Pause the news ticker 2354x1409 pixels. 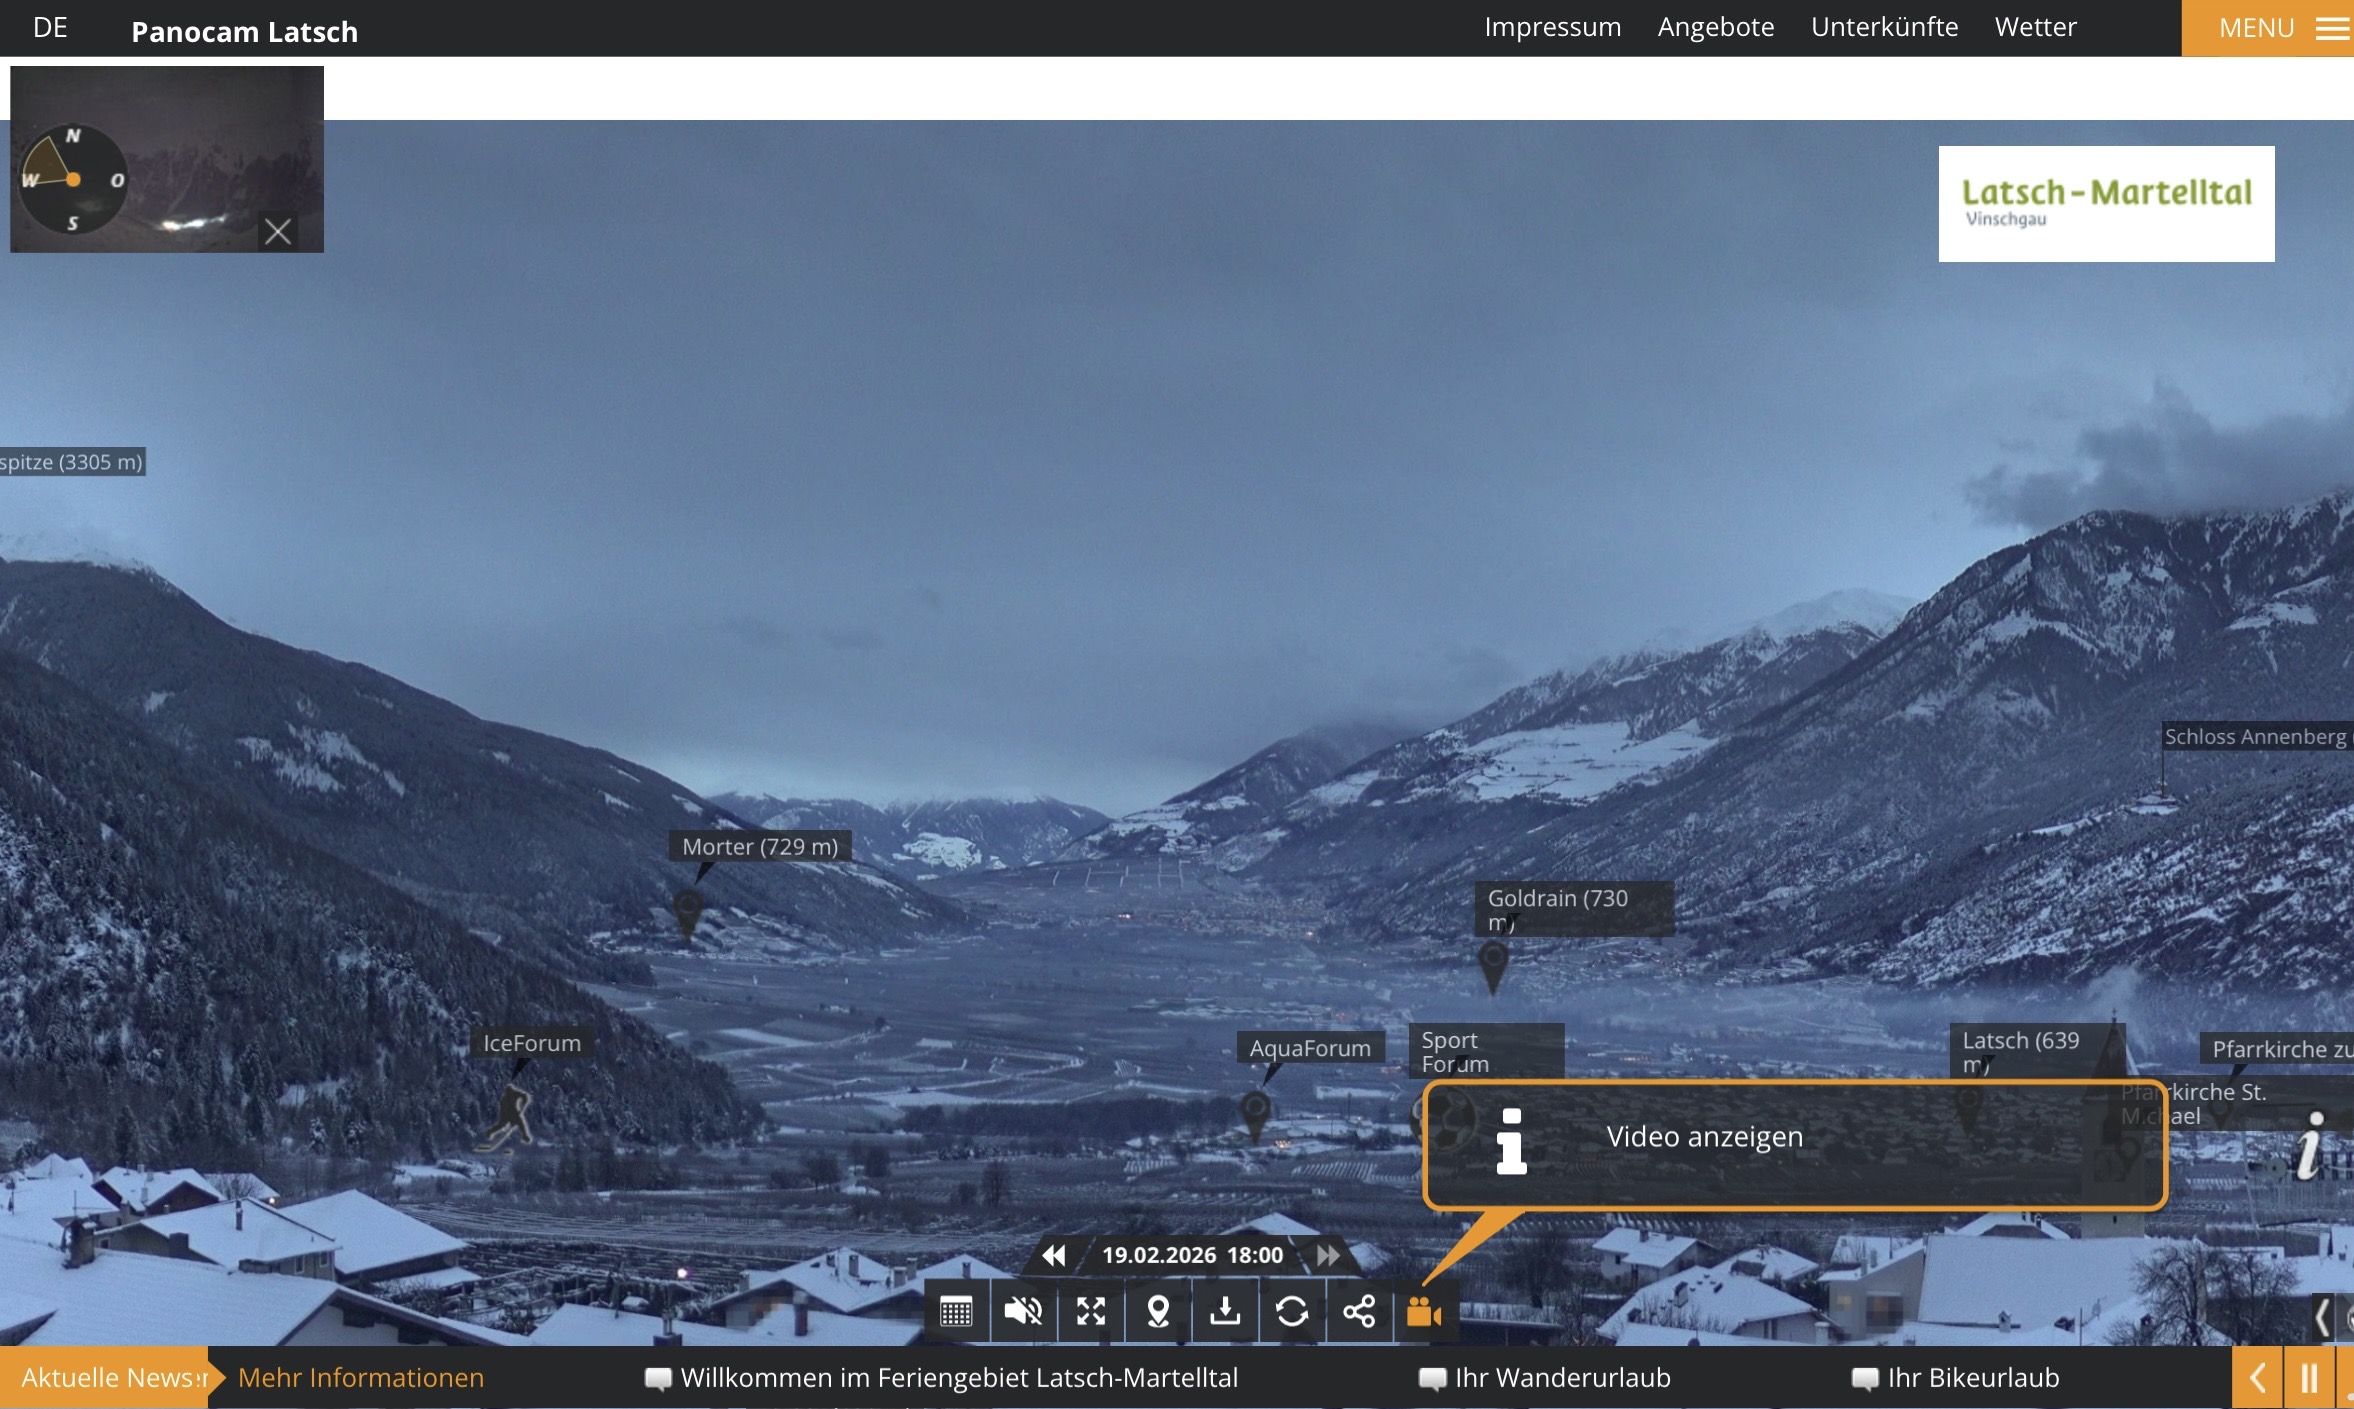click(2309, 1378)
